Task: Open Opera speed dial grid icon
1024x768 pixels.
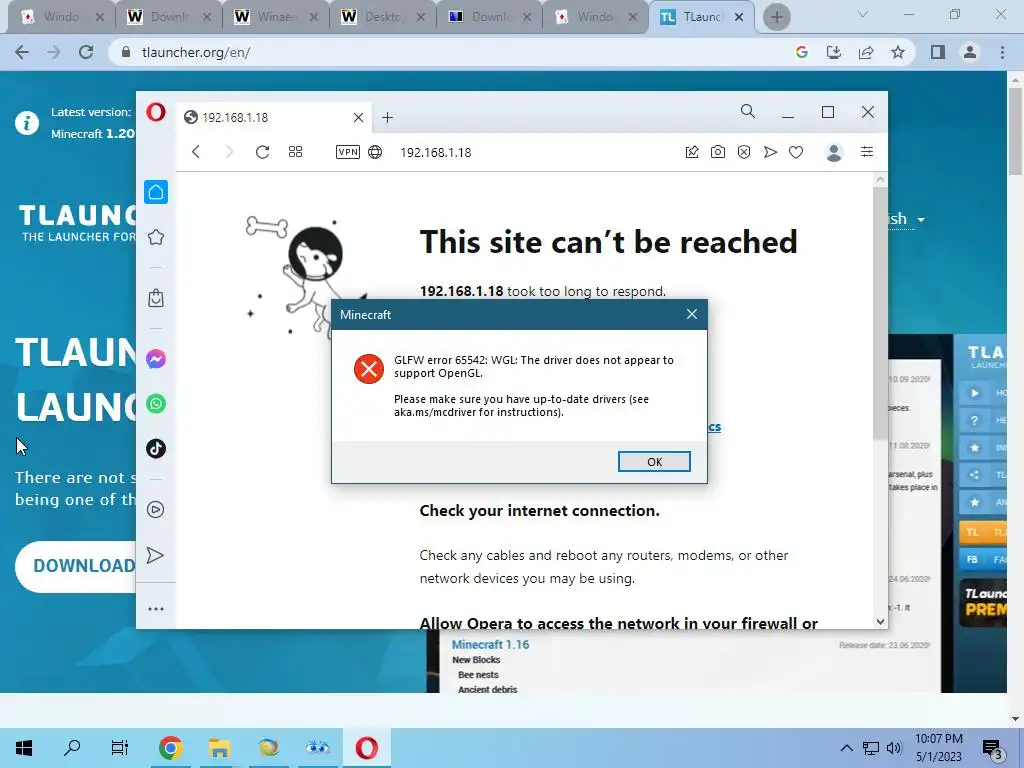Action: pyautogui.click(x=295, y=152)
